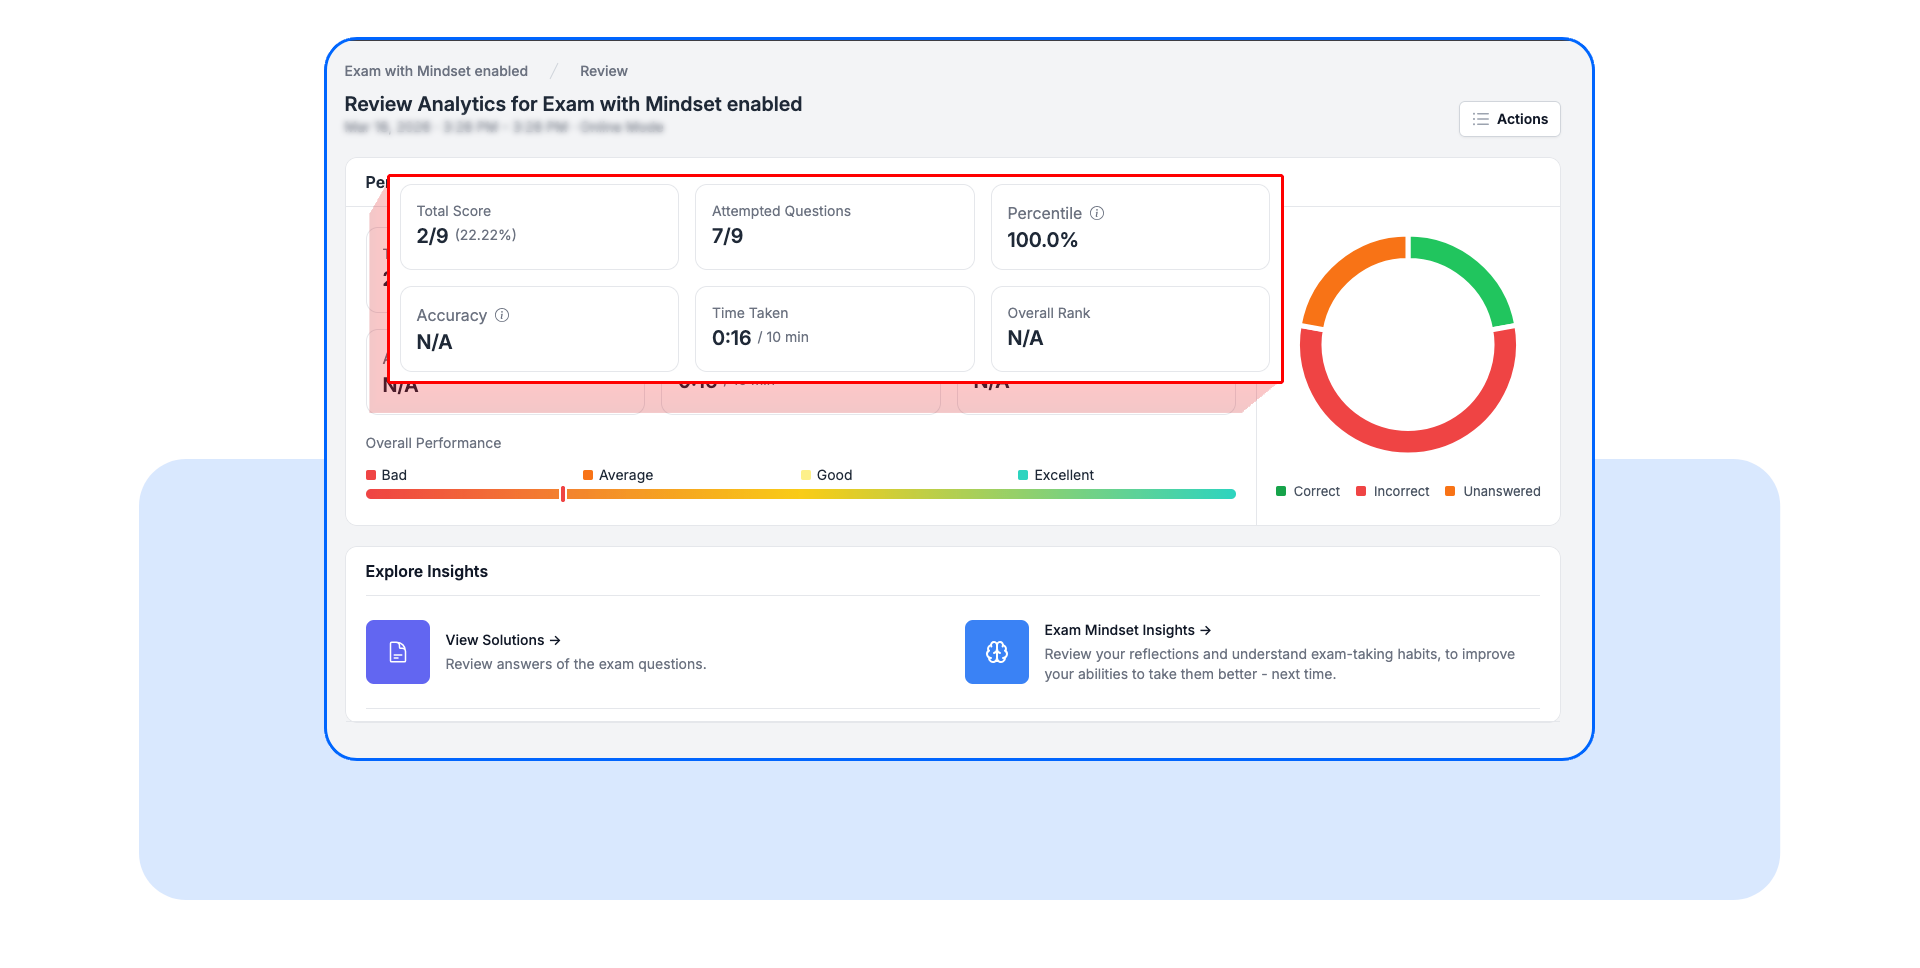This screenshot has width=1920, height=968.
Task: Click the Accuracy info icon
Action: 502,315
